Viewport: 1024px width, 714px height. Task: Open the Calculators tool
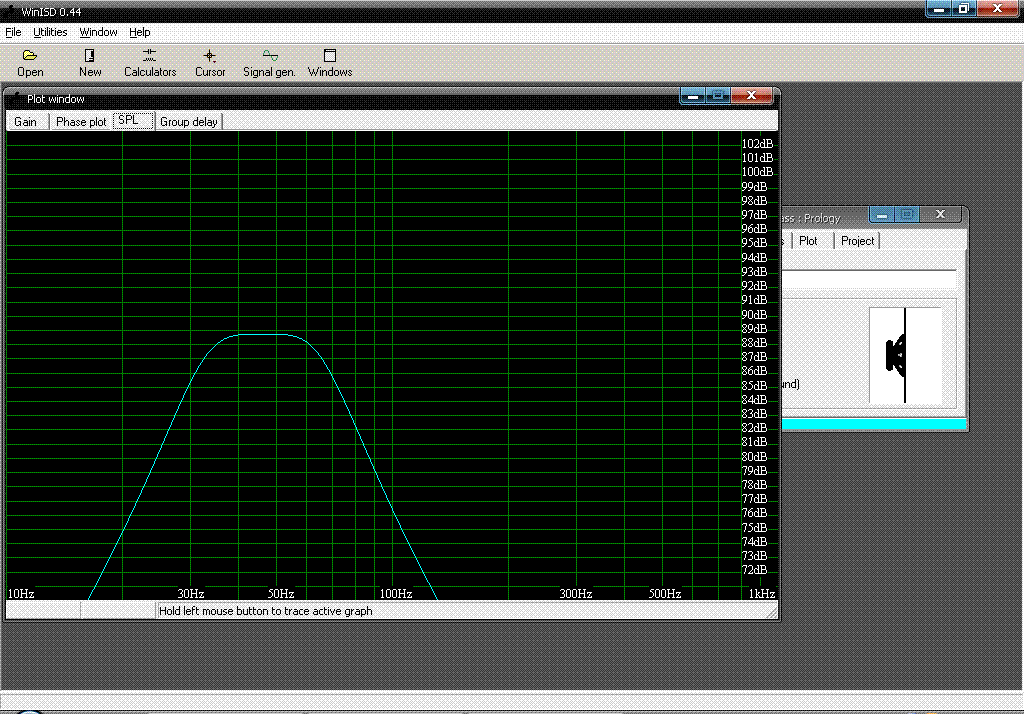coord(149,57)
